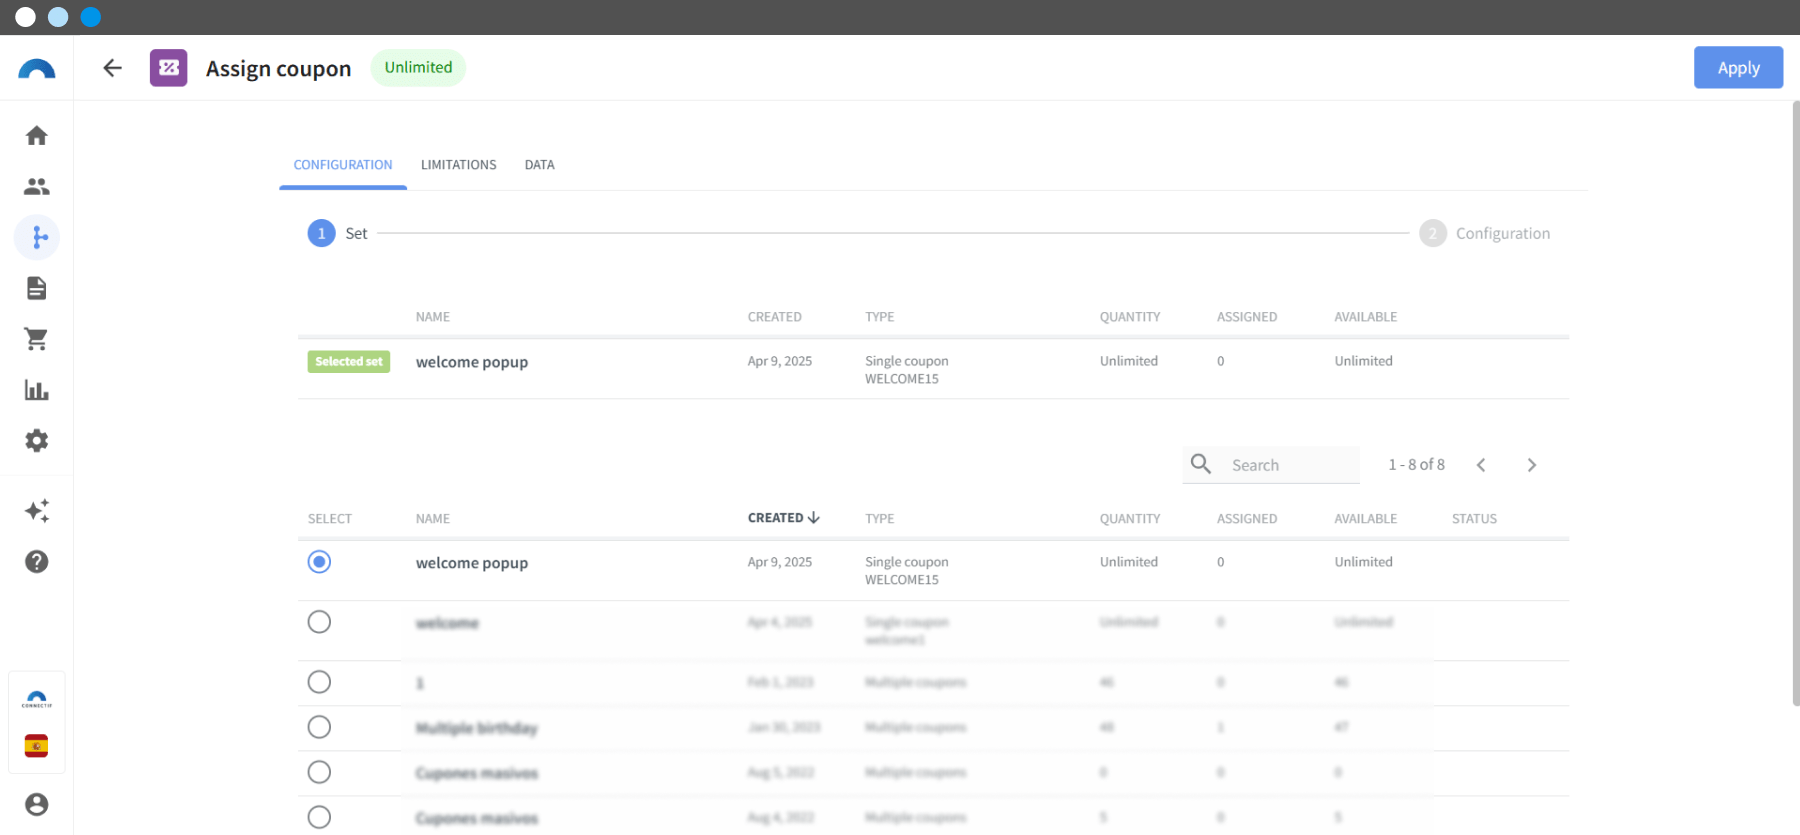Click the '1 - 8 of 8' pagination text
1800x835 pixels.
point(1416,465)
